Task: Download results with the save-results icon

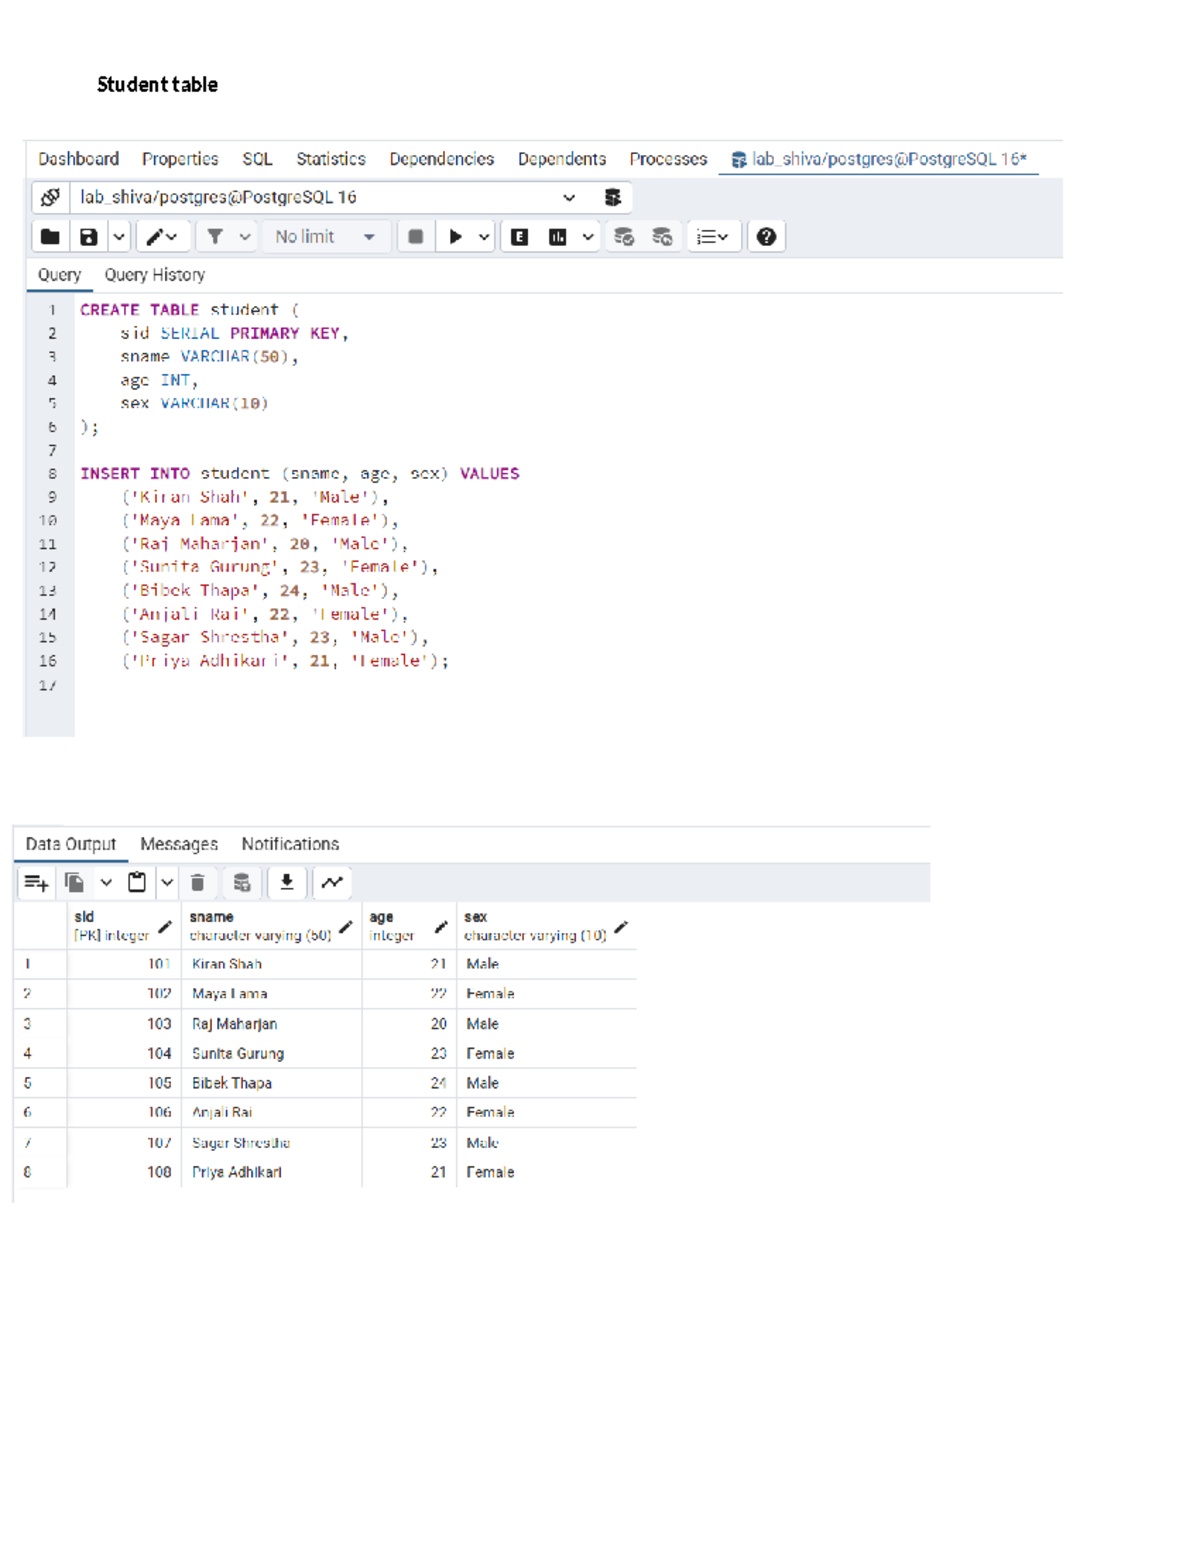Action: point(286,882)
